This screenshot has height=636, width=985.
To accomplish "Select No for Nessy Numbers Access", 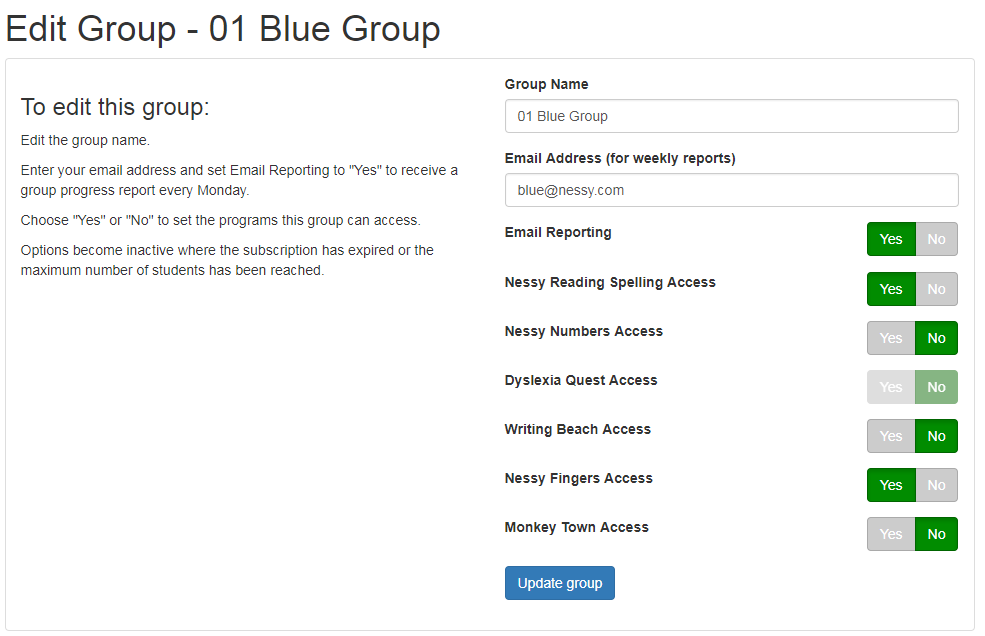I will pyautogui.click(x=936, y=338).
